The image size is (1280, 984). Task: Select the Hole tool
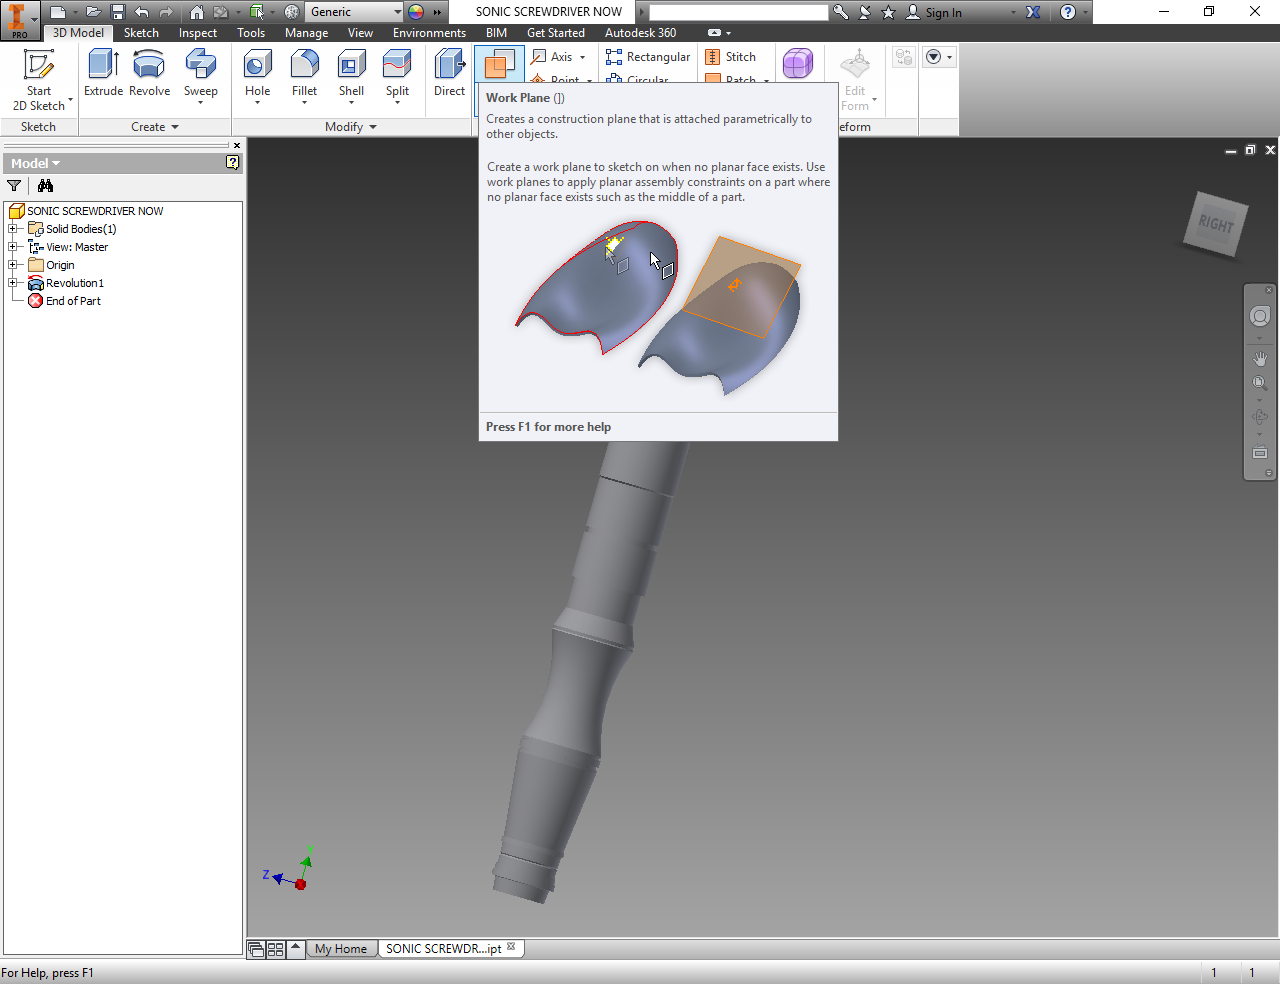tap(258, 76)
